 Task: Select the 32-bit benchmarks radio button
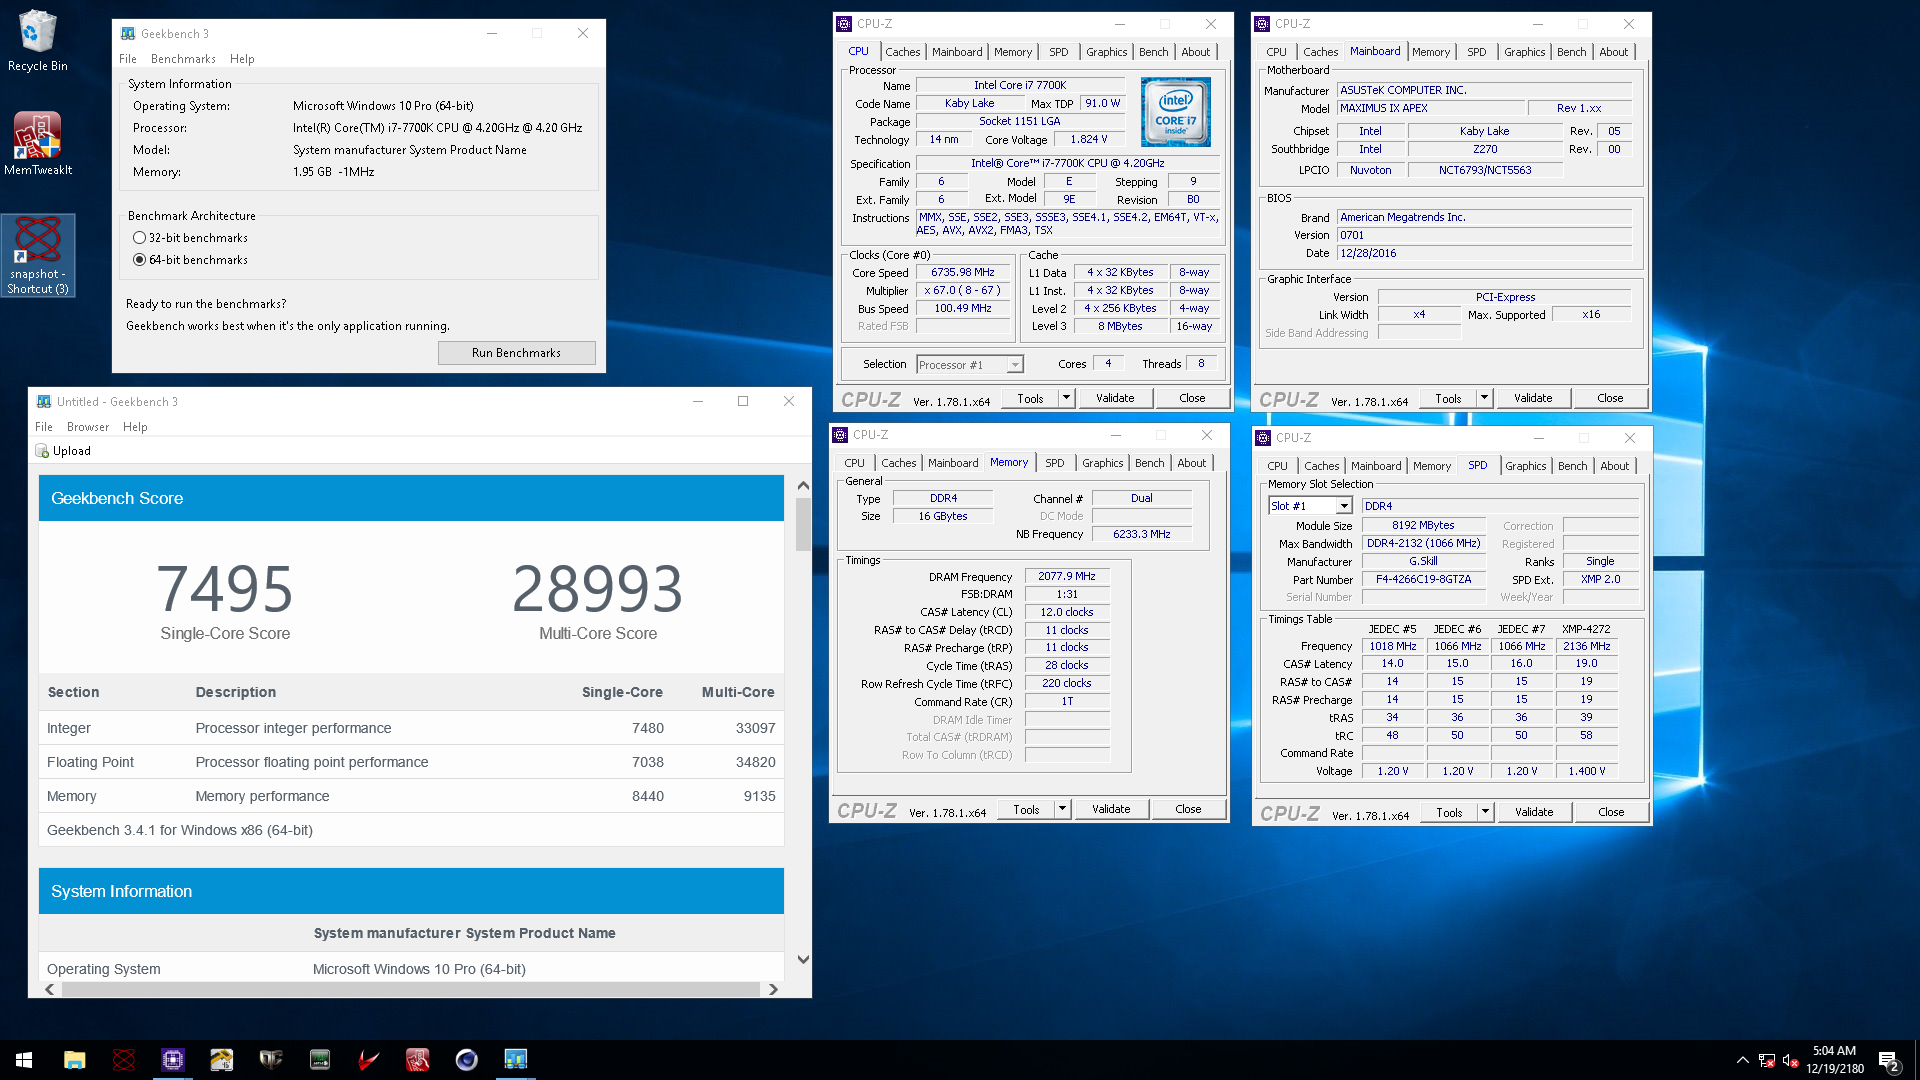coord(139,238)
